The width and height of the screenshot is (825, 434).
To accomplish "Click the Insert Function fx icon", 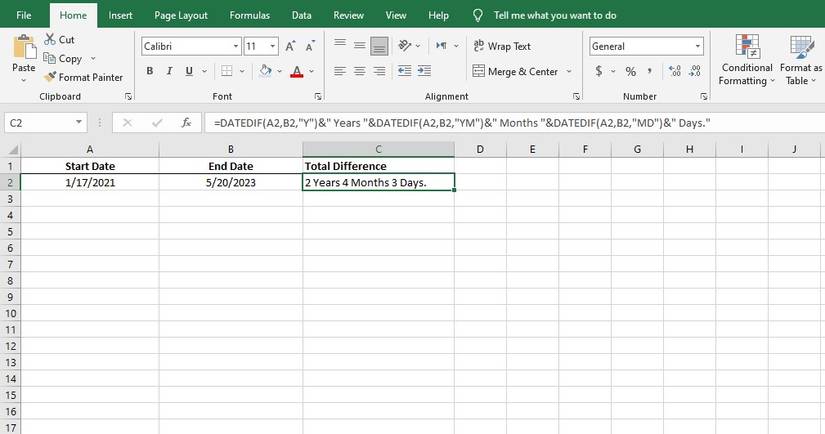I will click(x=186, y=123).
